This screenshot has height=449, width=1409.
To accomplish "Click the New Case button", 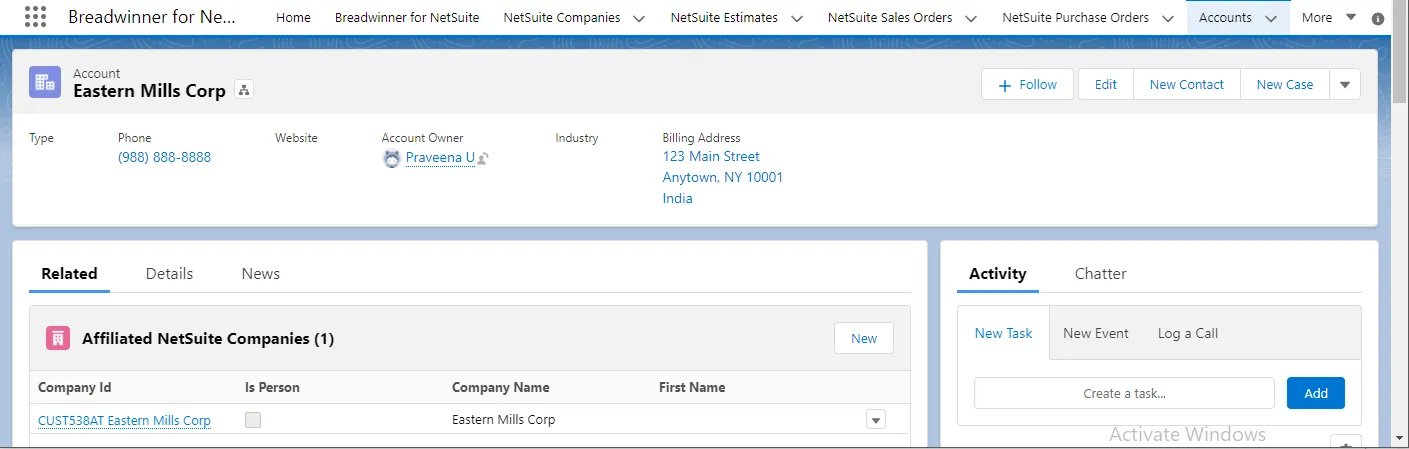I will 1284,85.
